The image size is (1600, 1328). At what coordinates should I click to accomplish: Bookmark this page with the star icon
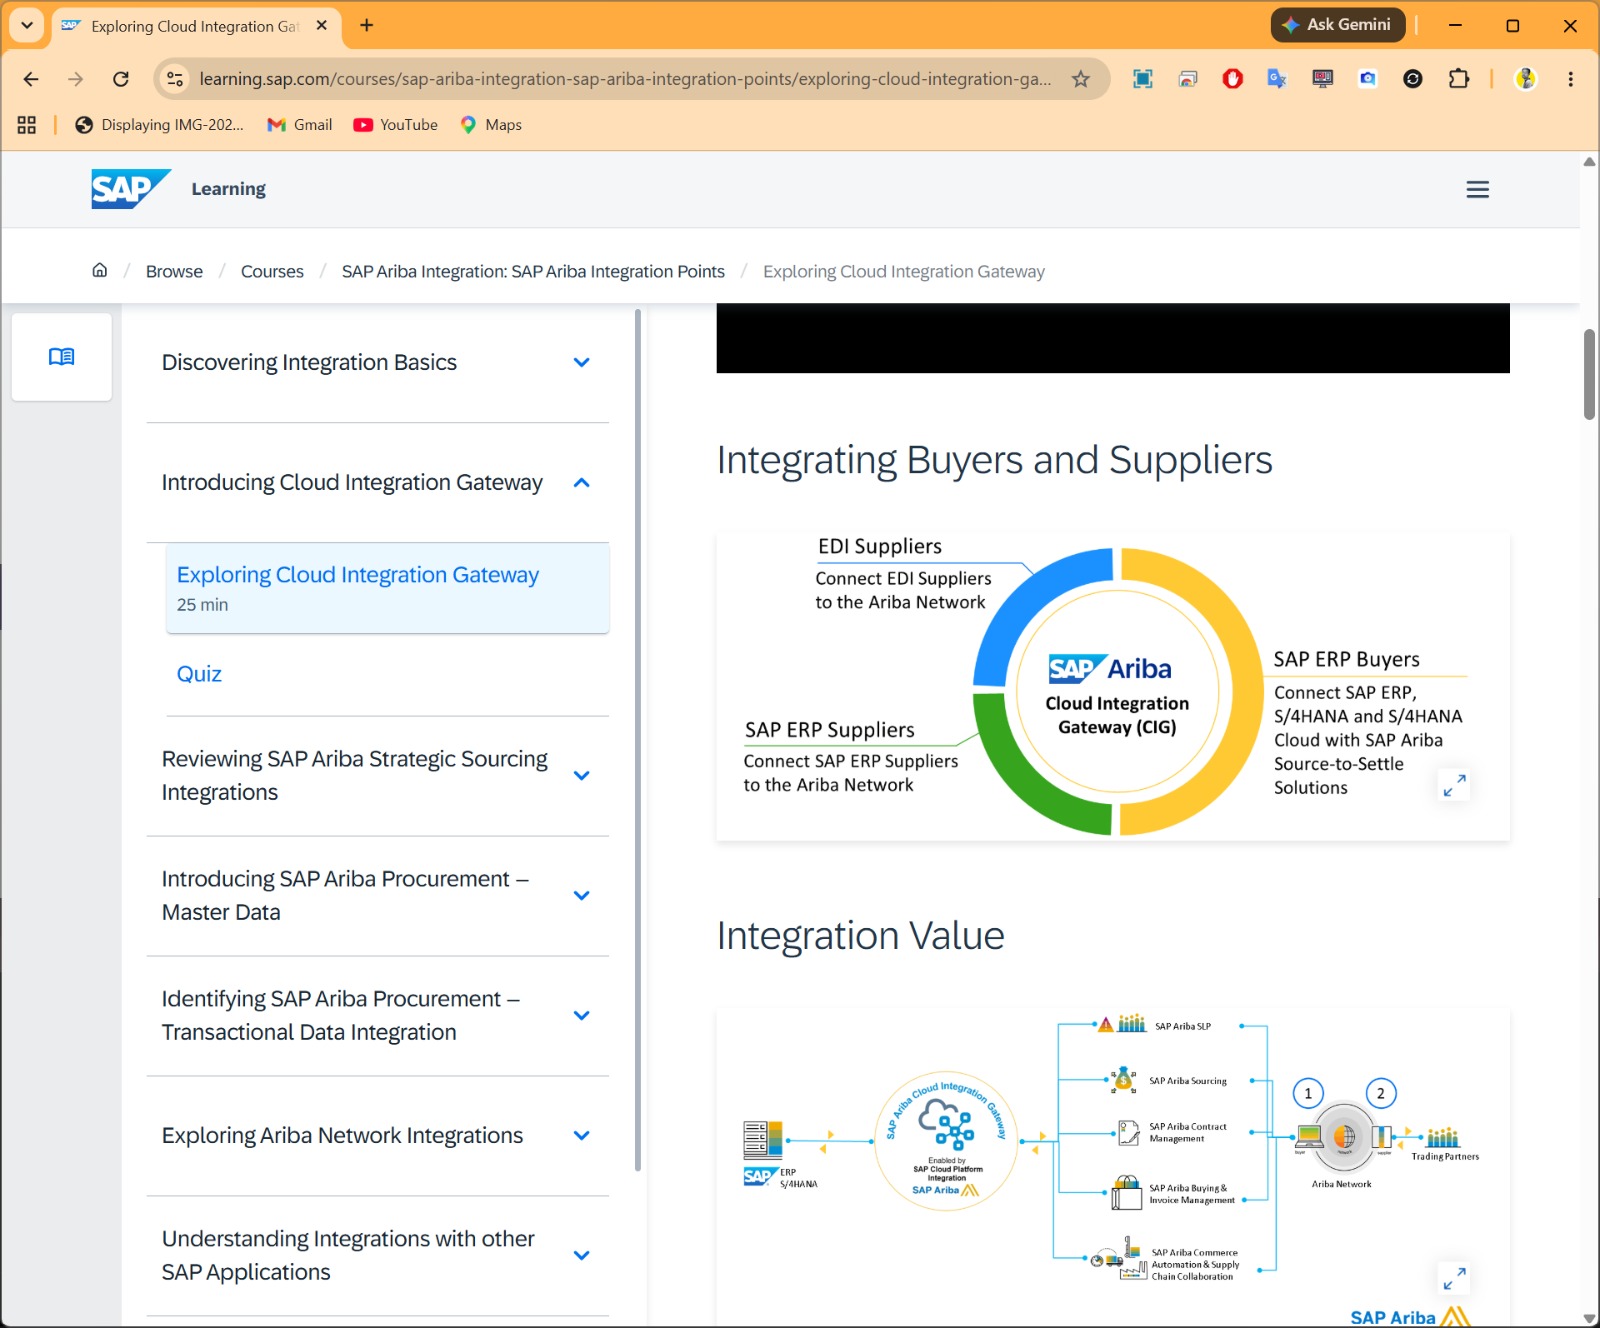click(1081, 79)
